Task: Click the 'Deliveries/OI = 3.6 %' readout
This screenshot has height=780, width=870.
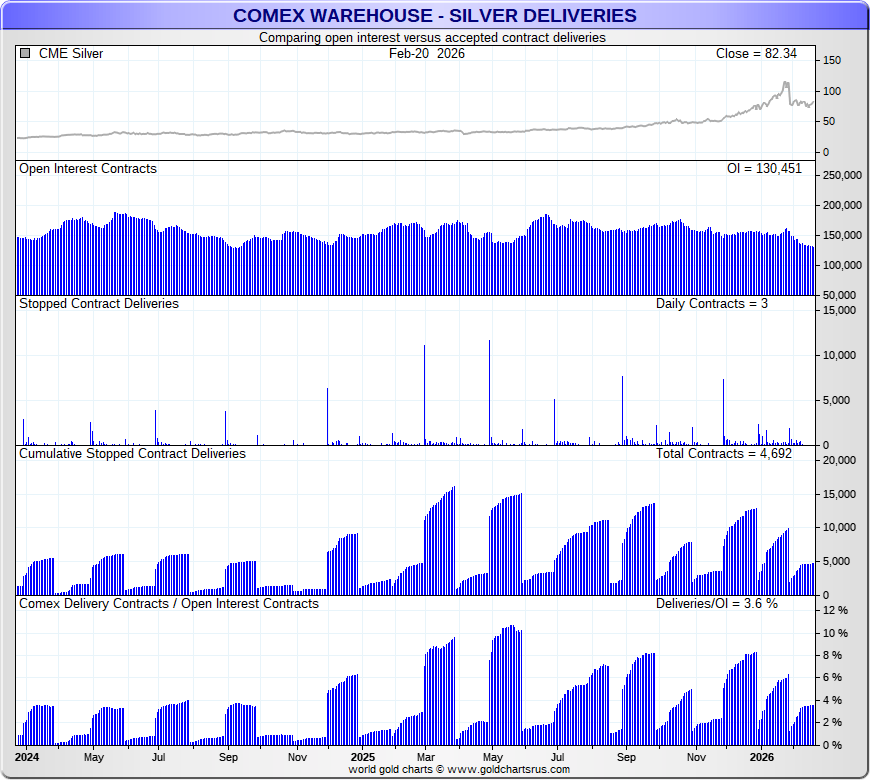Action: (x=716, y=604)
